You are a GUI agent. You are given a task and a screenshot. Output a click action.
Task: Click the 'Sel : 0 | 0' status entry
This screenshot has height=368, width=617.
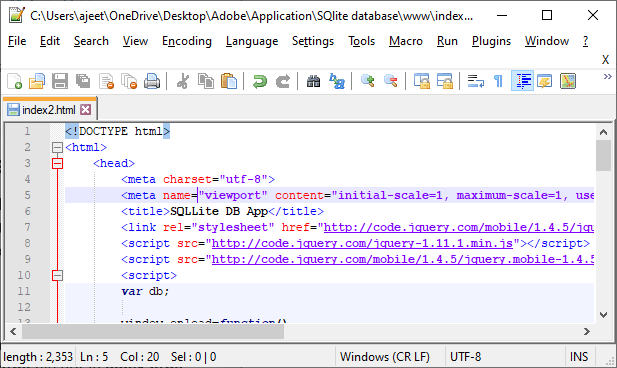point(194,357)
